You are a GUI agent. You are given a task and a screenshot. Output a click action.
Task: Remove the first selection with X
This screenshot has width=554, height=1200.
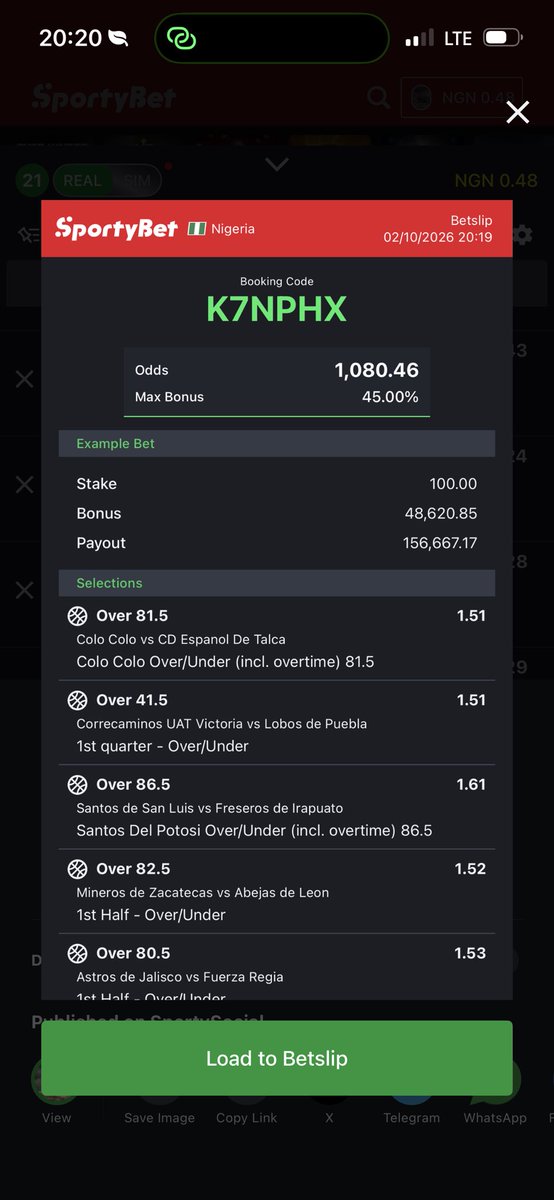(x=24, y=379)
